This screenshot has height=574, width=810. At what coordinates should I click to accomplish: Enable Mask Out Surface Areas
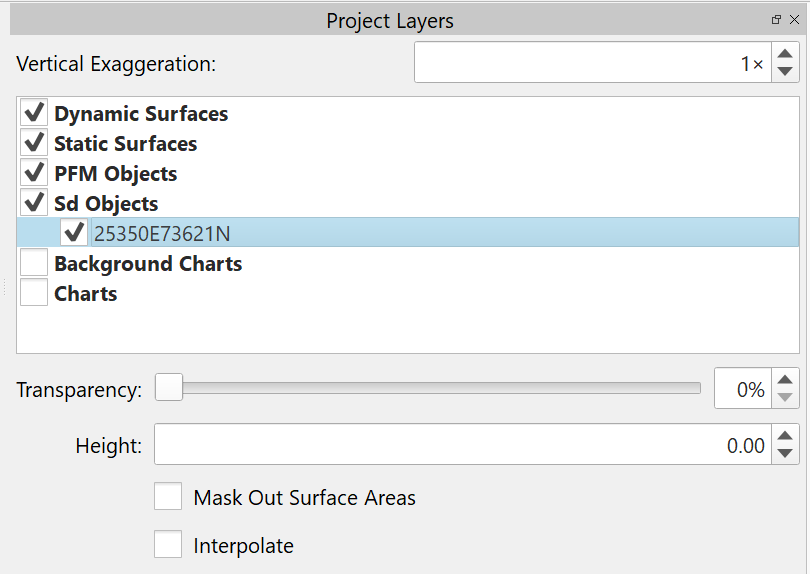(x=168, y=497)
